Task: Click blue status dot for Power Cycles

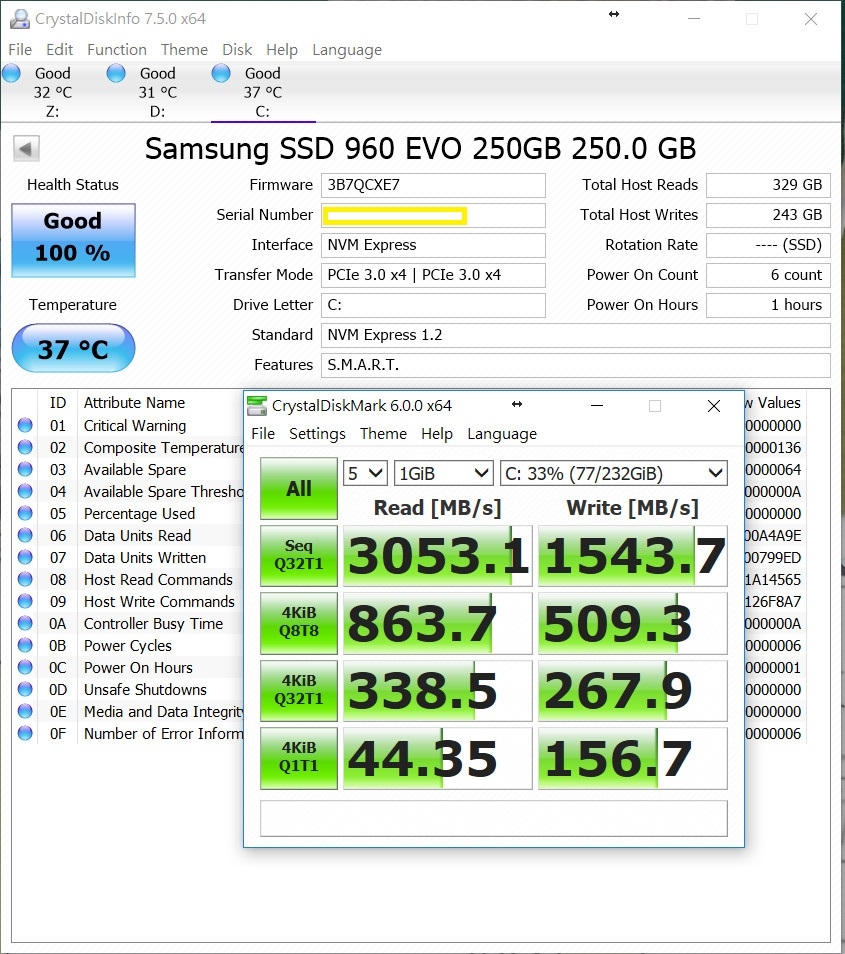Action: 25,646
